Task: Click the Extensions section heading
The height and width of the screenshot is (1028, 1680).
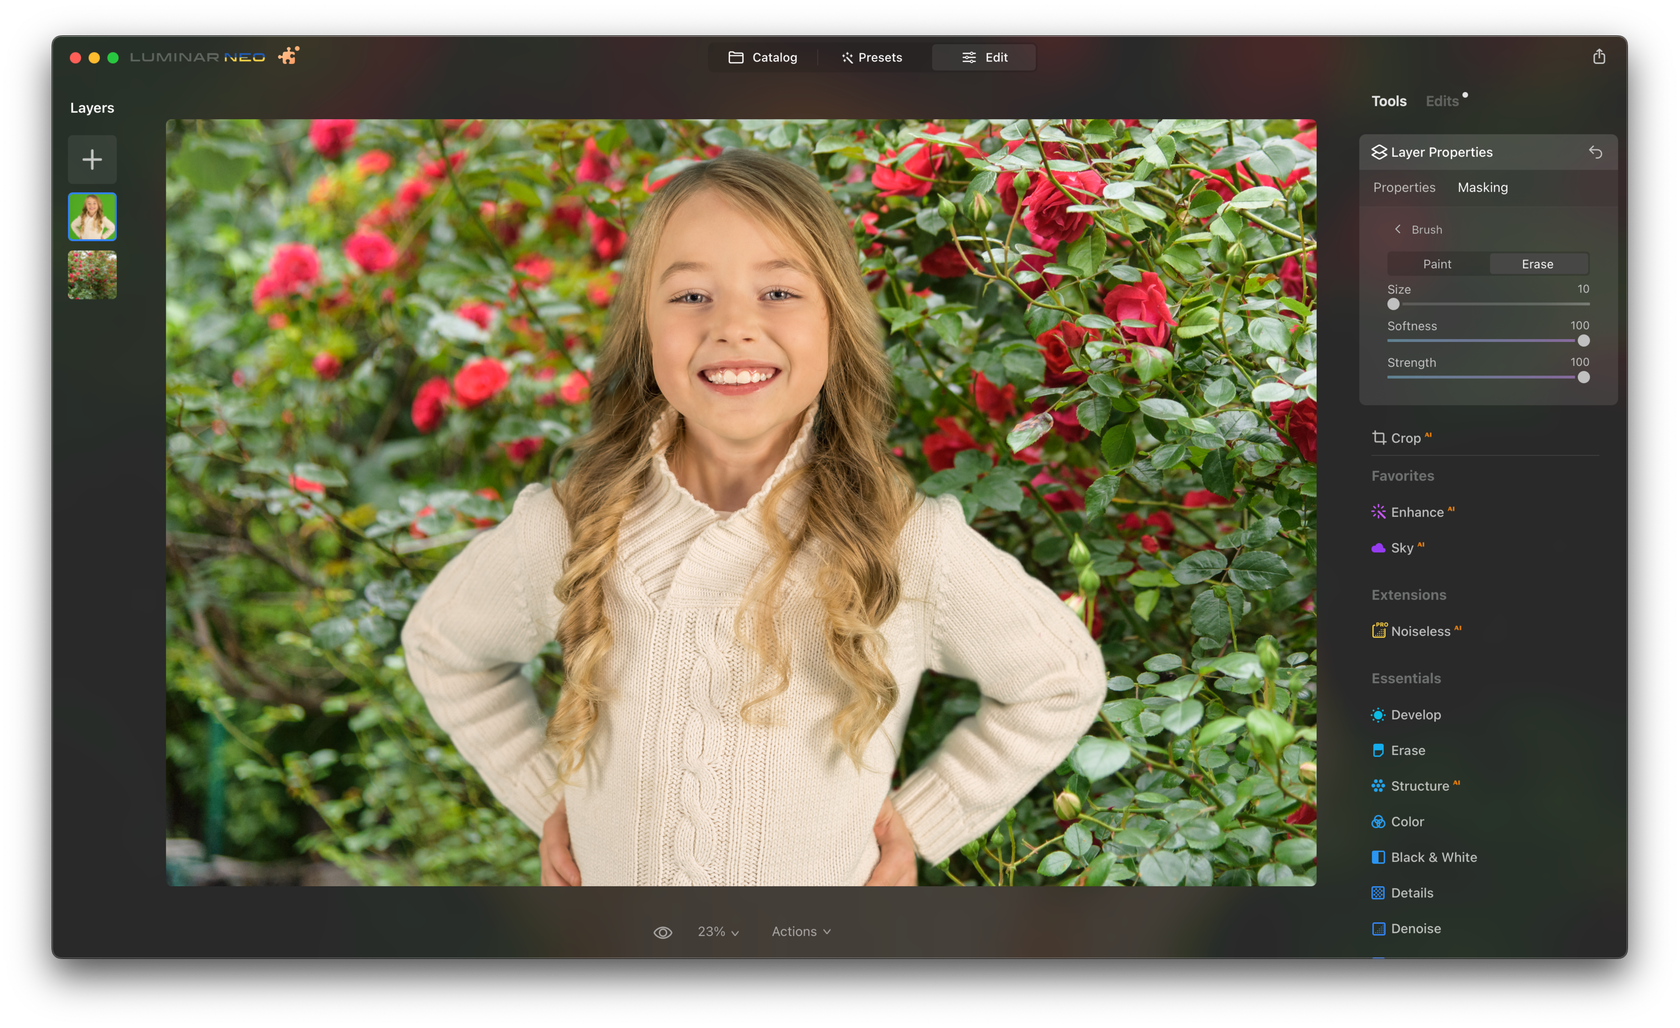Action: [x=1409, y=595]
